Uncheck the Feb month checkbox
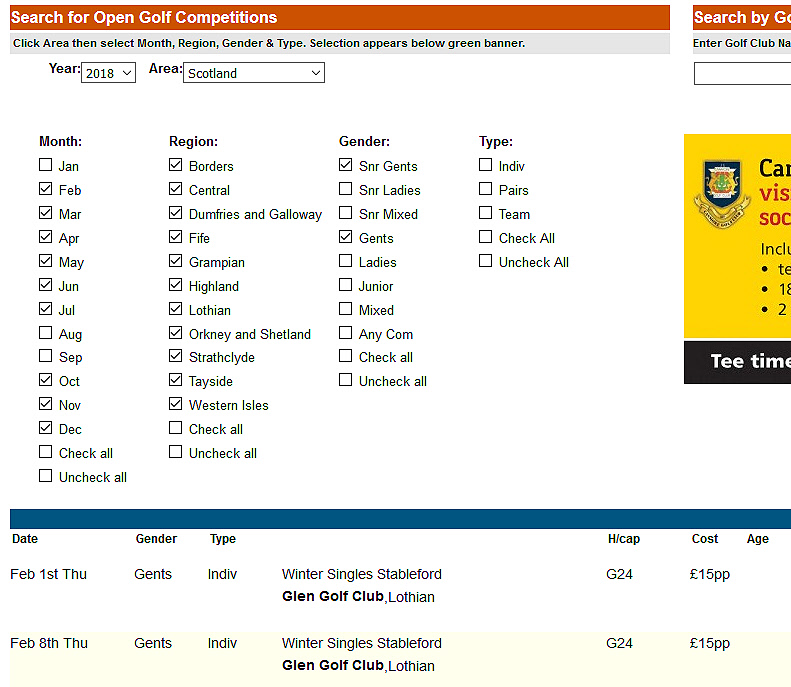This screenshot has height=687, width=791. [46, 189]
